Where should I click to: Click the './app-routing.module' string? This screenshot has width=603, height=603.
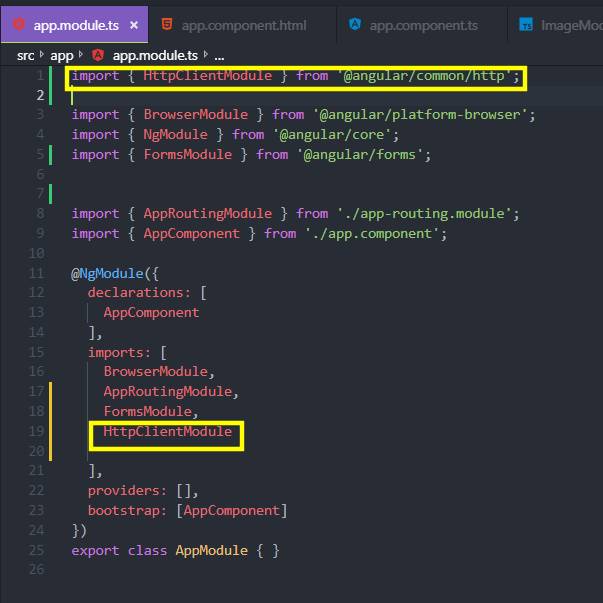(x=425, y=214)
